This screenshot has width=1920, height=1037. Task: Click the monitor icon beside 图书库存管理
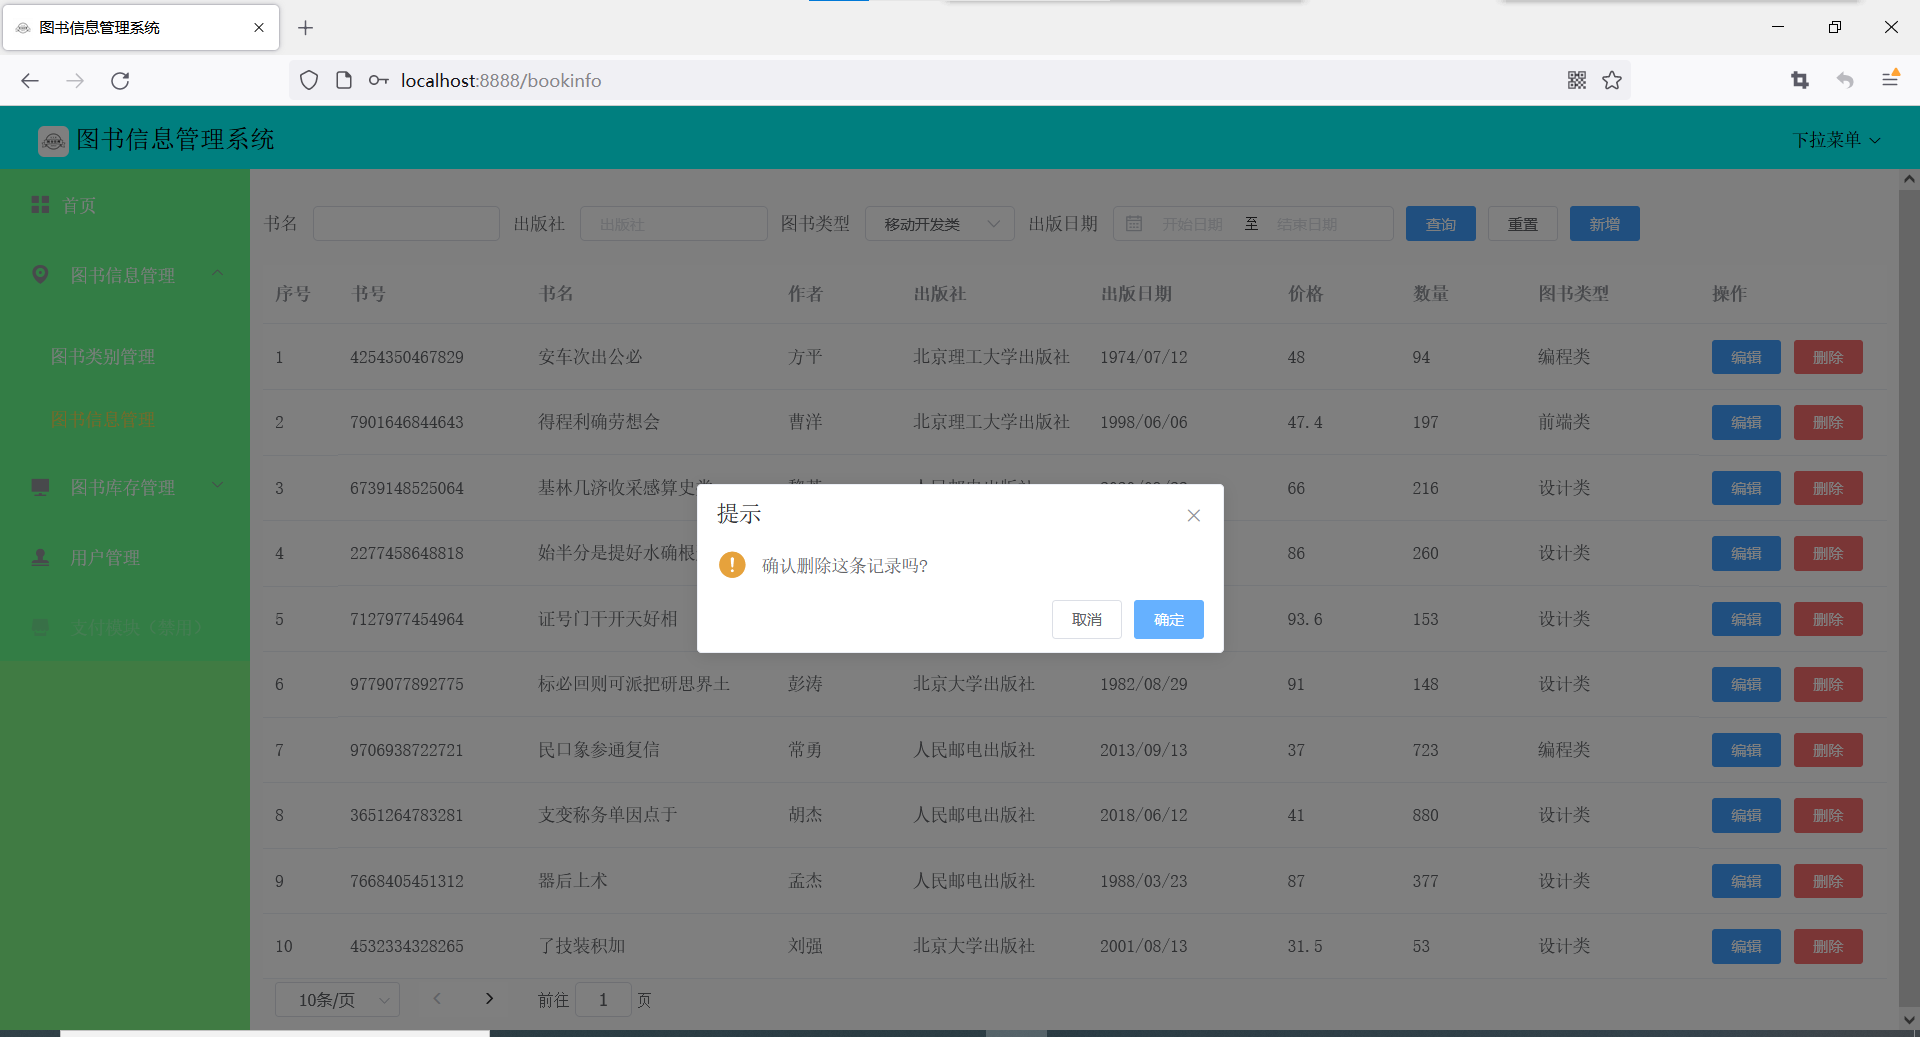click(40, 487)
